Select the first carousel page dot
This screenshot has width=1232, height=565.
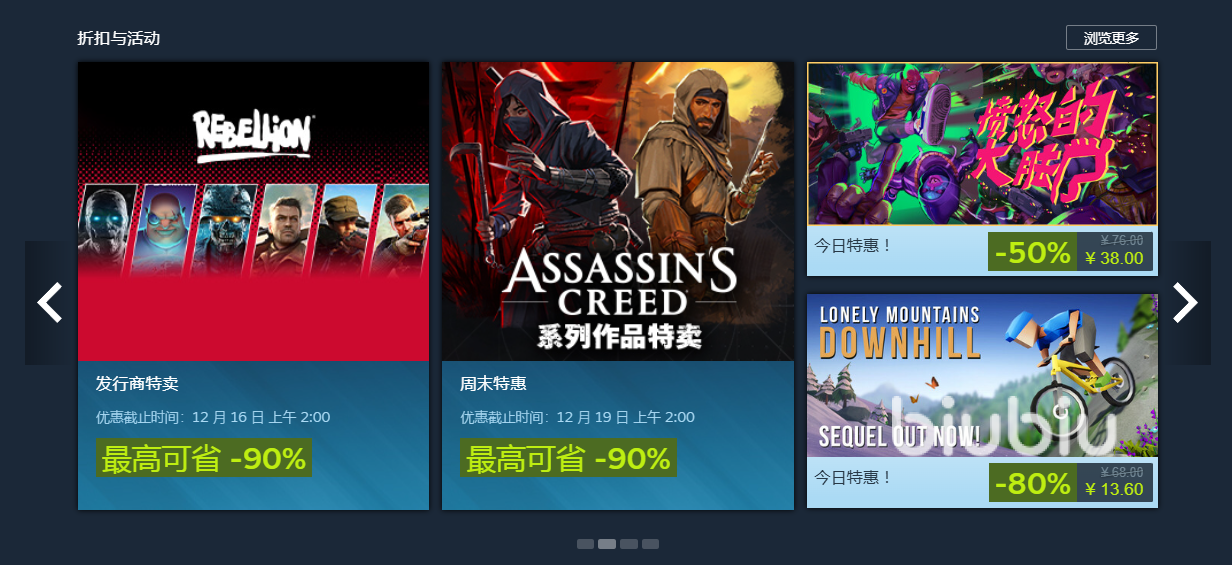585,544
